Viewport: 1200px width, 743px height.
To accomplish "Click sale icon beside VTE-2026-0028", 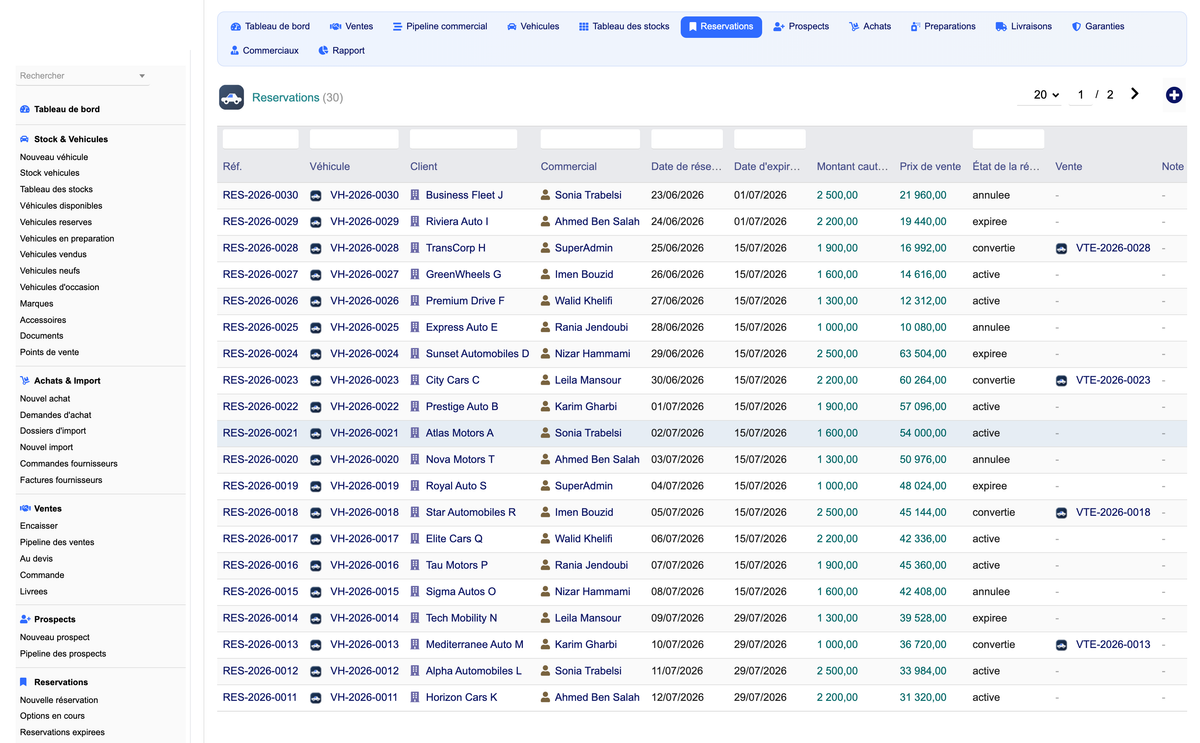I will coord(1062,248).
